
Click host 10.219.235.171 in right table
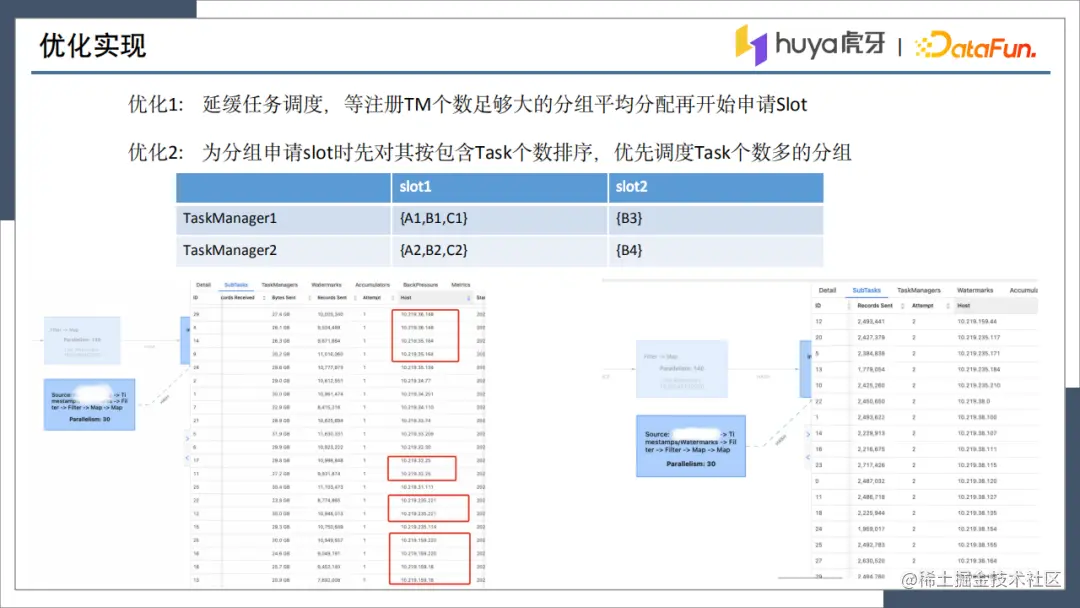point(978,353)
